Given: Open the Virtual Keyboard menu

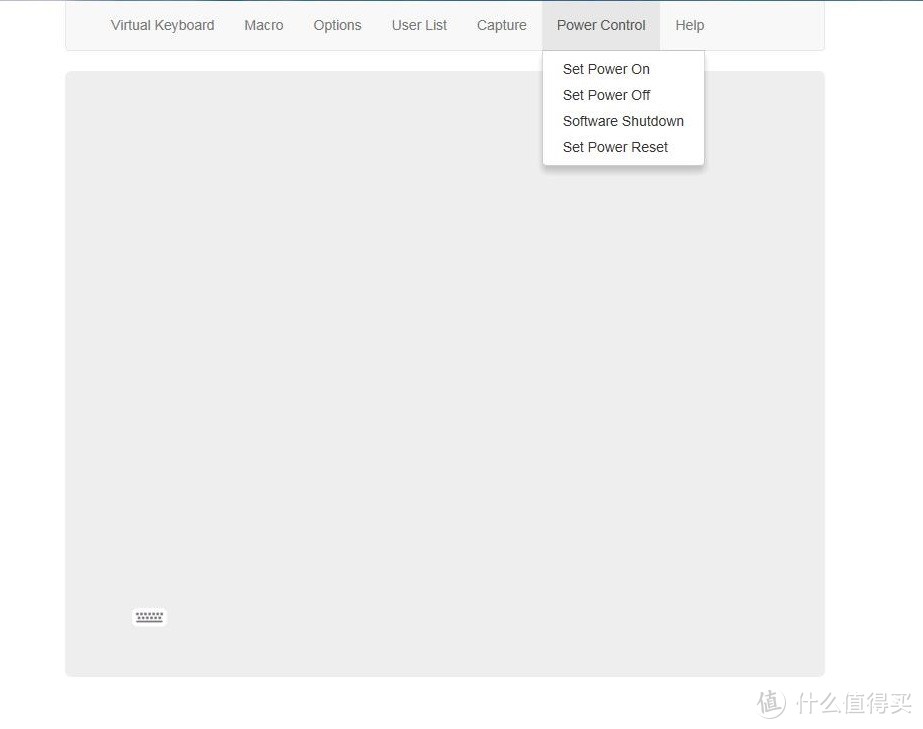Looking at the screenshot, I should tap(162, 25).
